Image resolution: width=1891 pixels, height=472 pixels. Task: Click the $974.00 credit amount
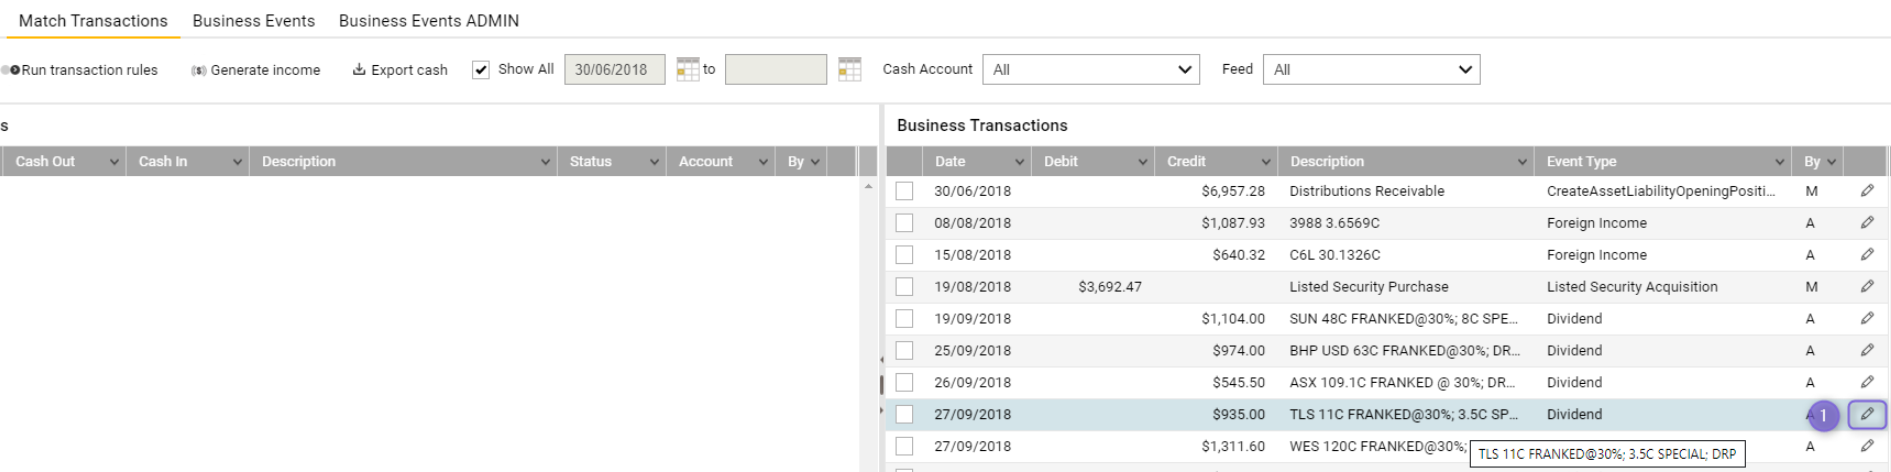point(1239,351)
